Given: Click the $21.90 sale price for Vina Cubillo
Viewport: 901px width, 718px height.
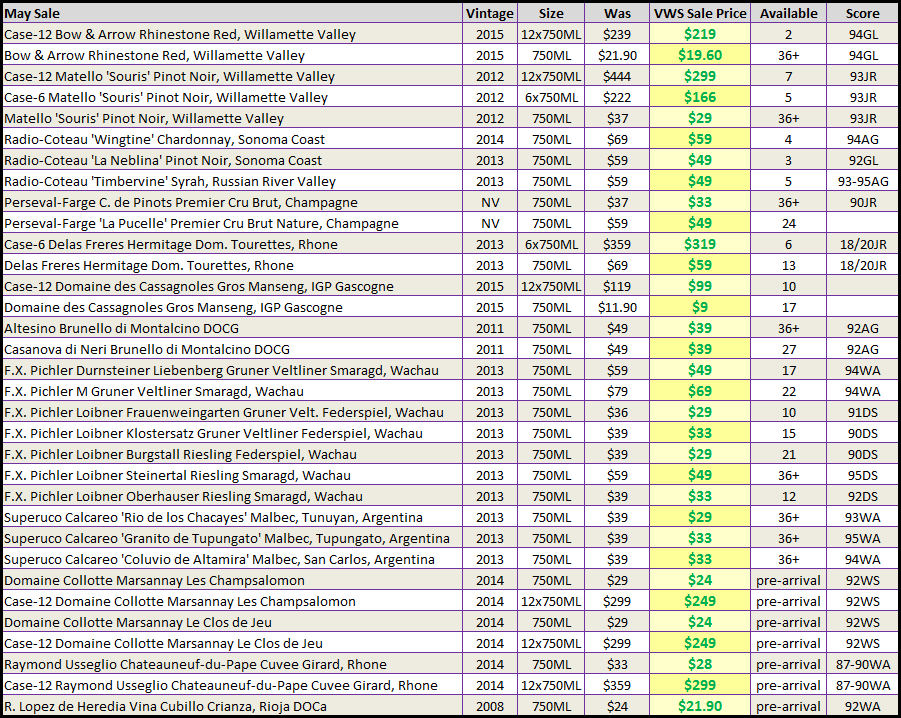Looking at the screenshot, I should 700,706.
